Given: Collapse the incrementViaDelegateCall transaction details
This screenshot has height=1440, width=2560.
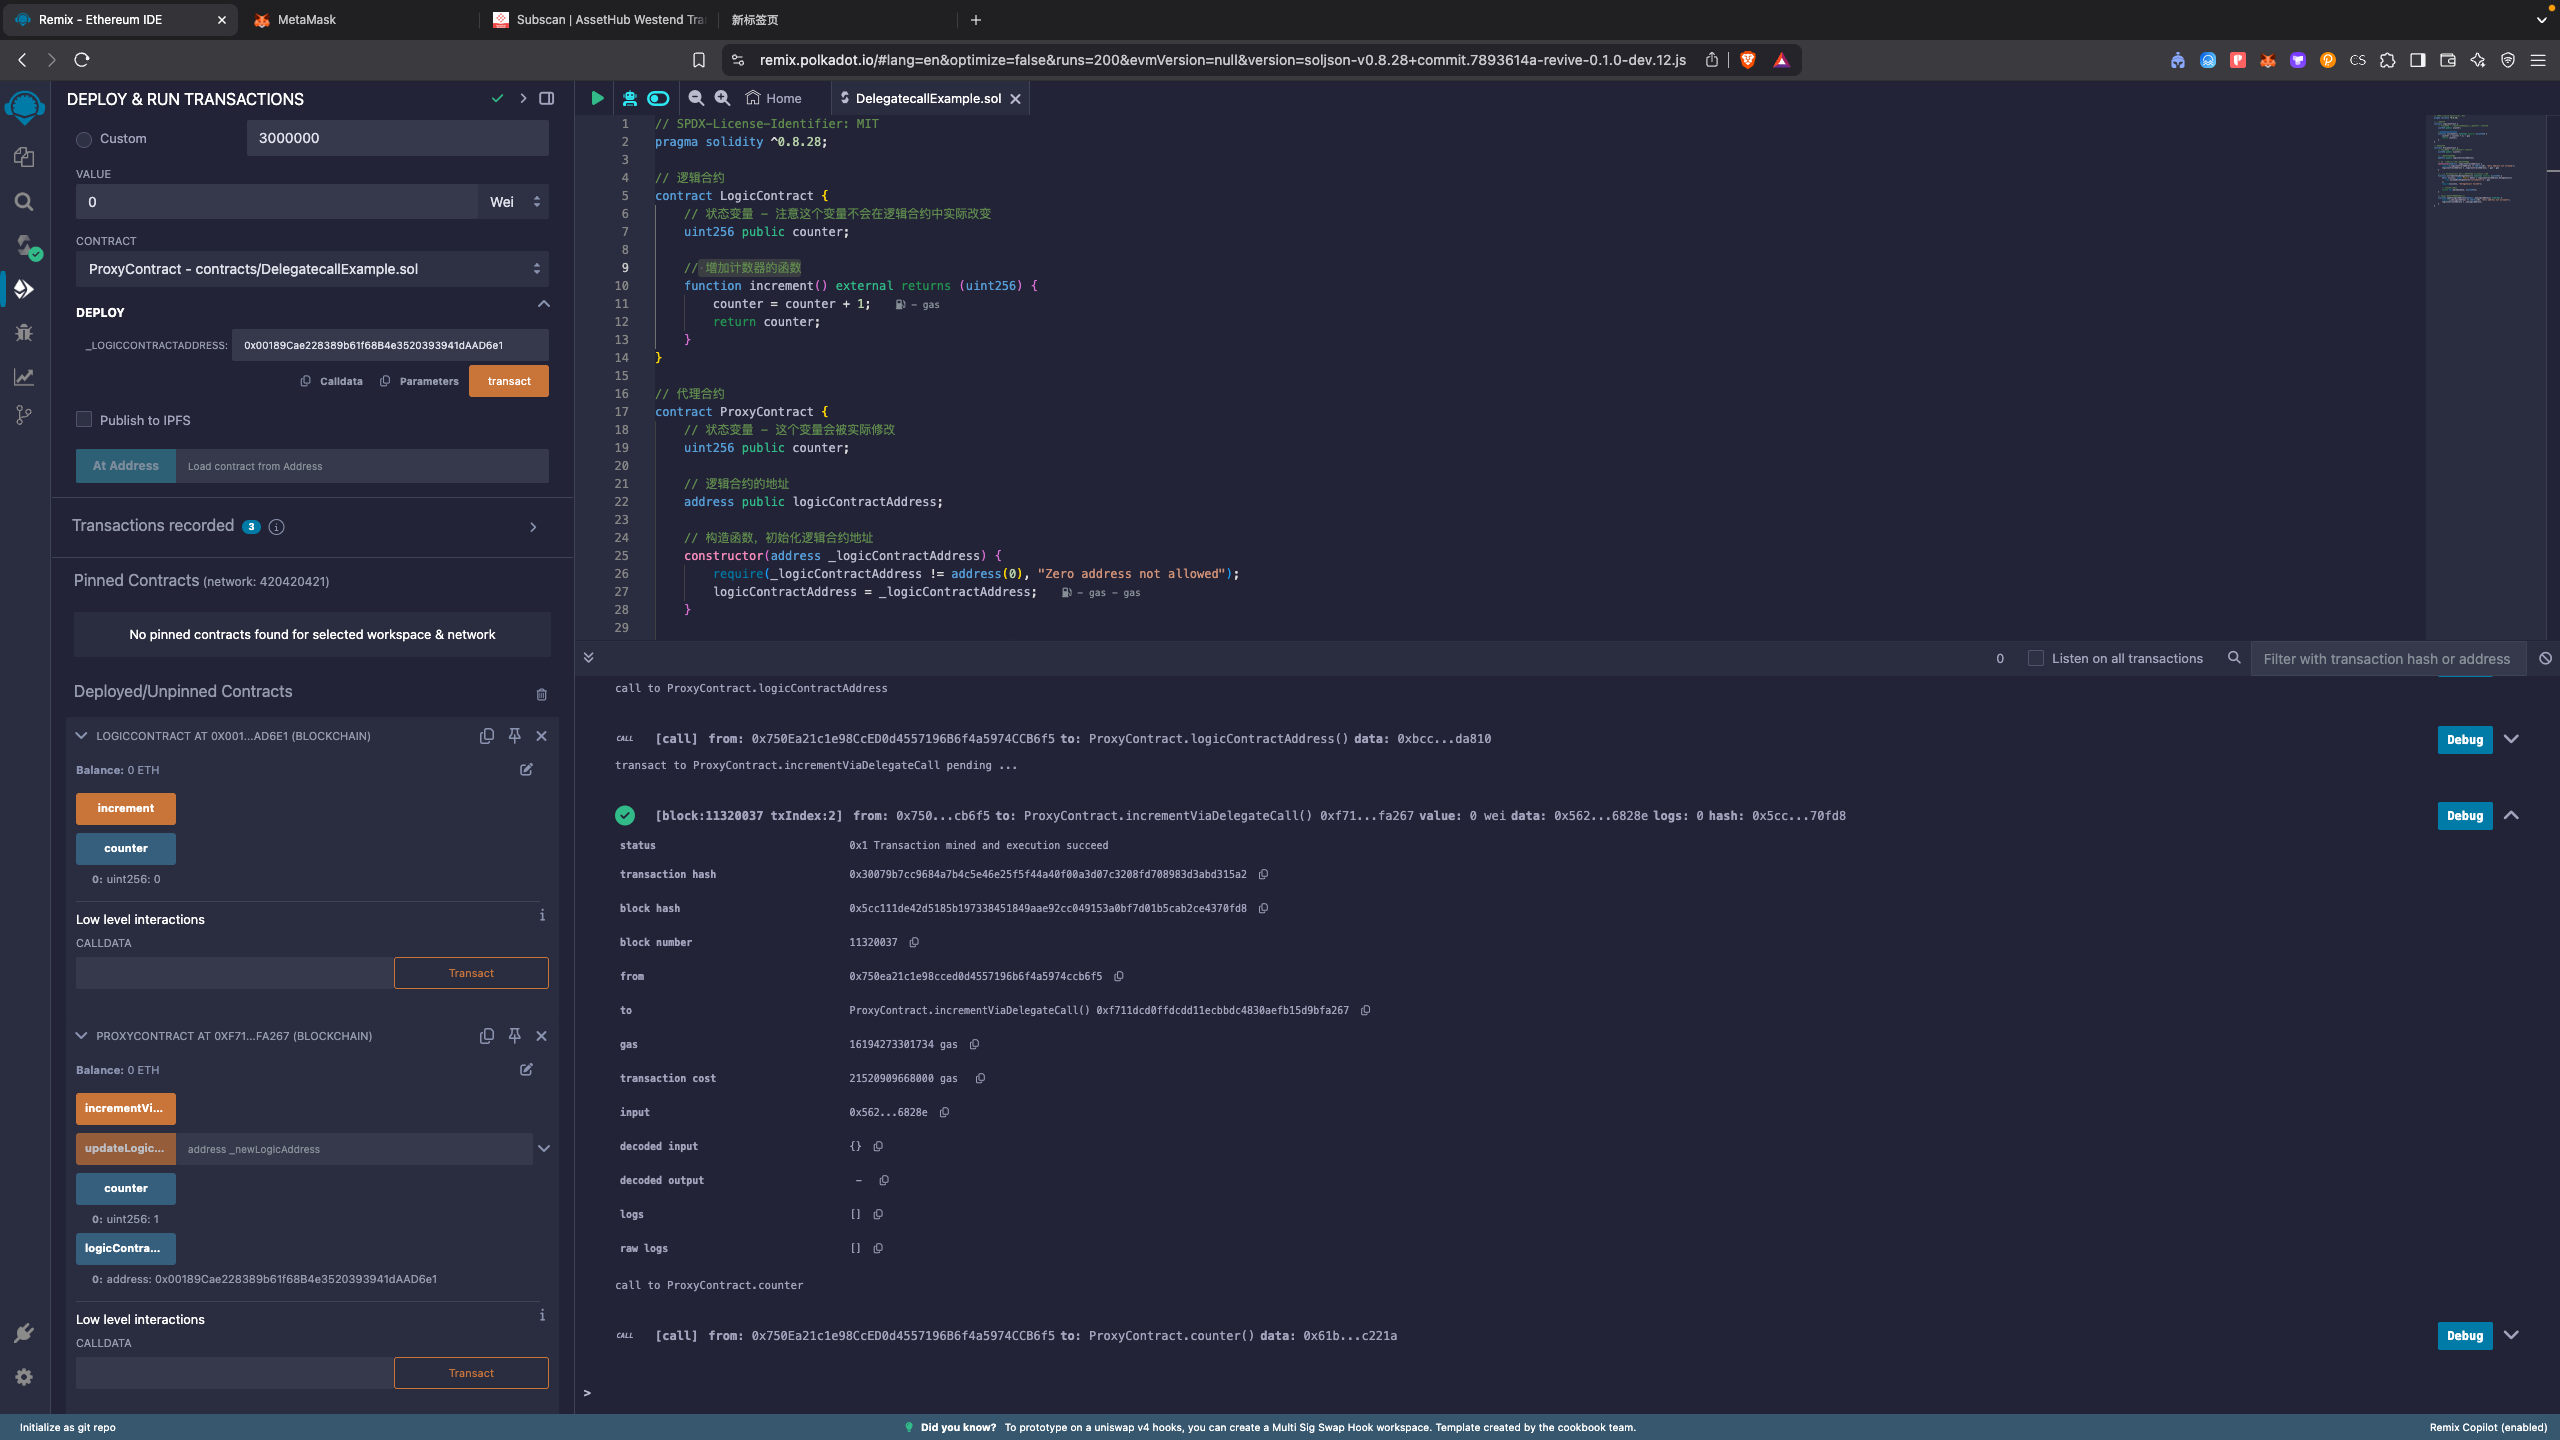Looking at the screenshot, I should pyautogui.click(x=2511, y=815).
